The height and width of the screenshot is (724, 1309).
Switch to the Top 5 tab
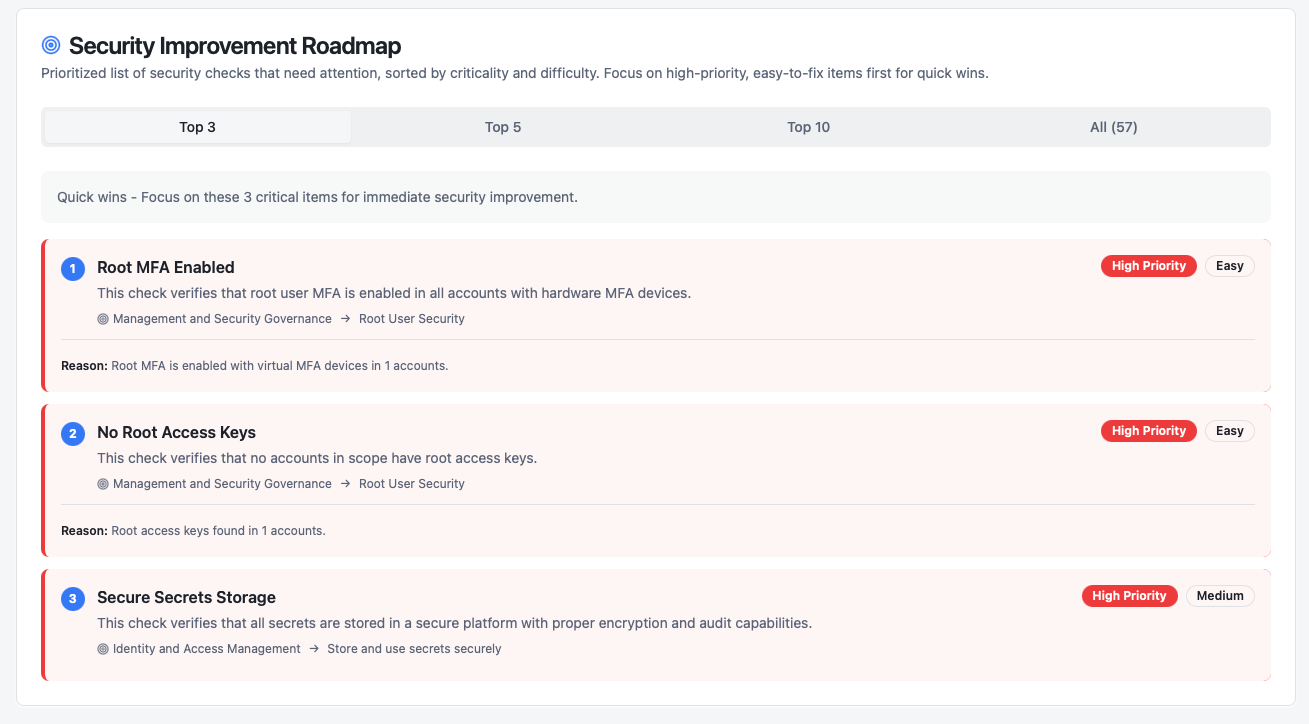tap(503, 127)
